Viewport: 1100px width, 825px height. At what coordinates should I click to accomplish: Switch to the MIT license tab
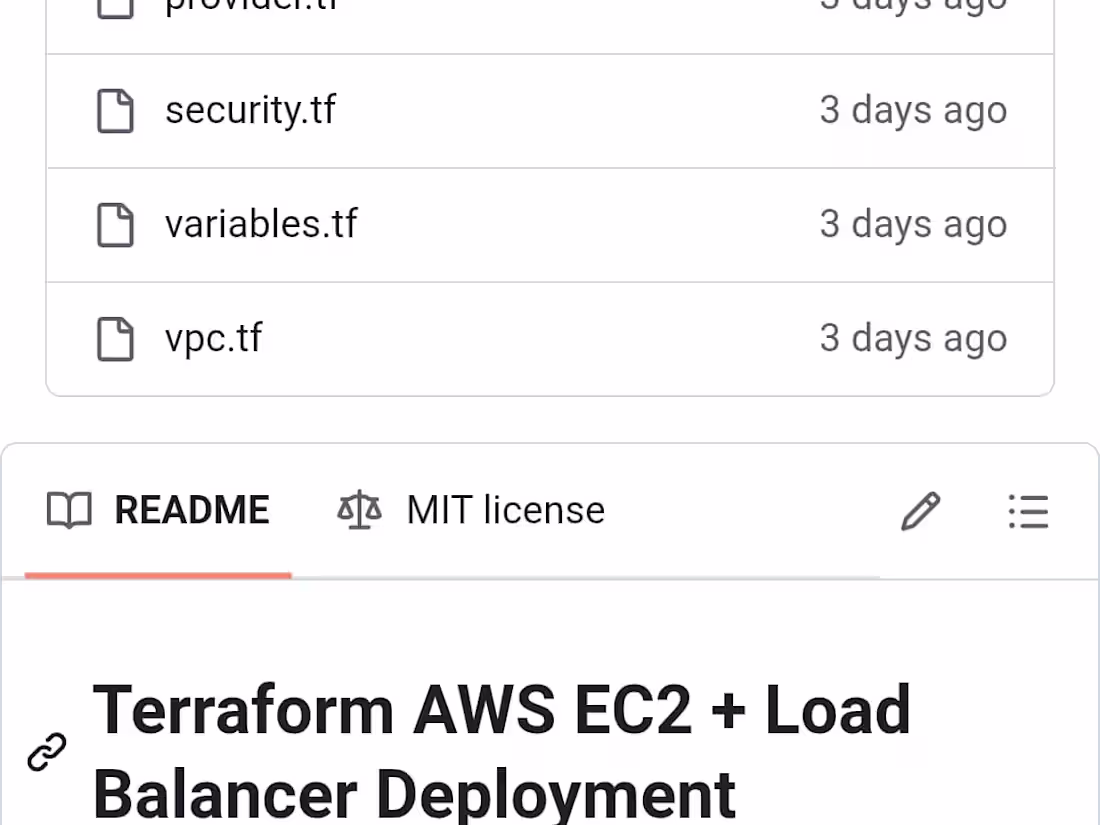[x=504, y=510]
